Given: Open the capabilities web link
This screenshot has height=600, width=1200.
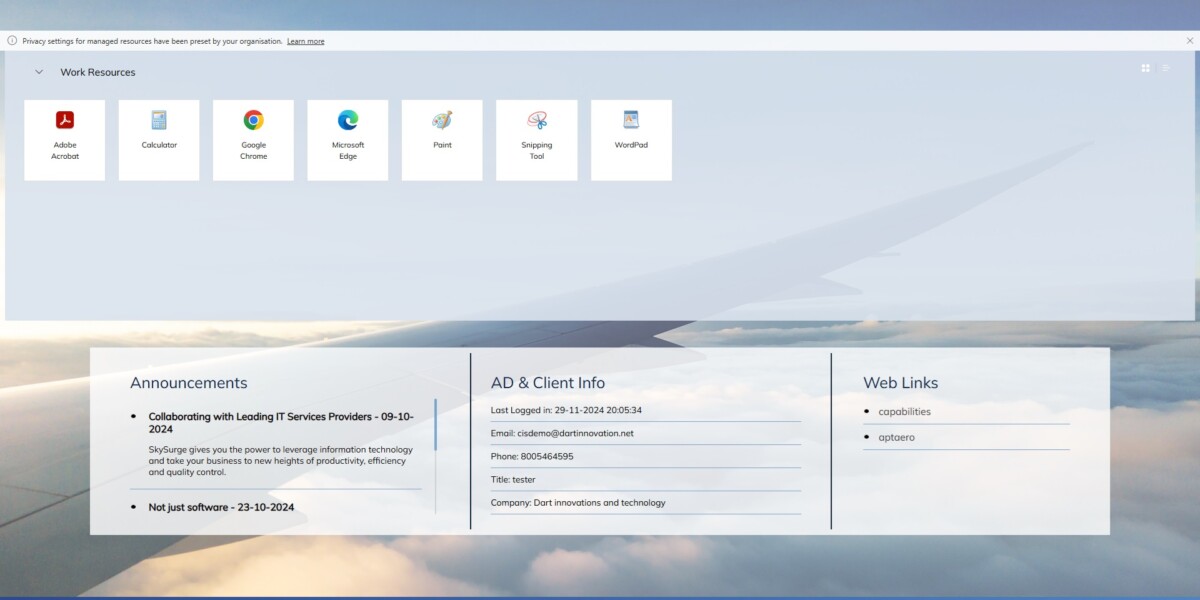Looking at the screenshot, I should tap(903, 411).
